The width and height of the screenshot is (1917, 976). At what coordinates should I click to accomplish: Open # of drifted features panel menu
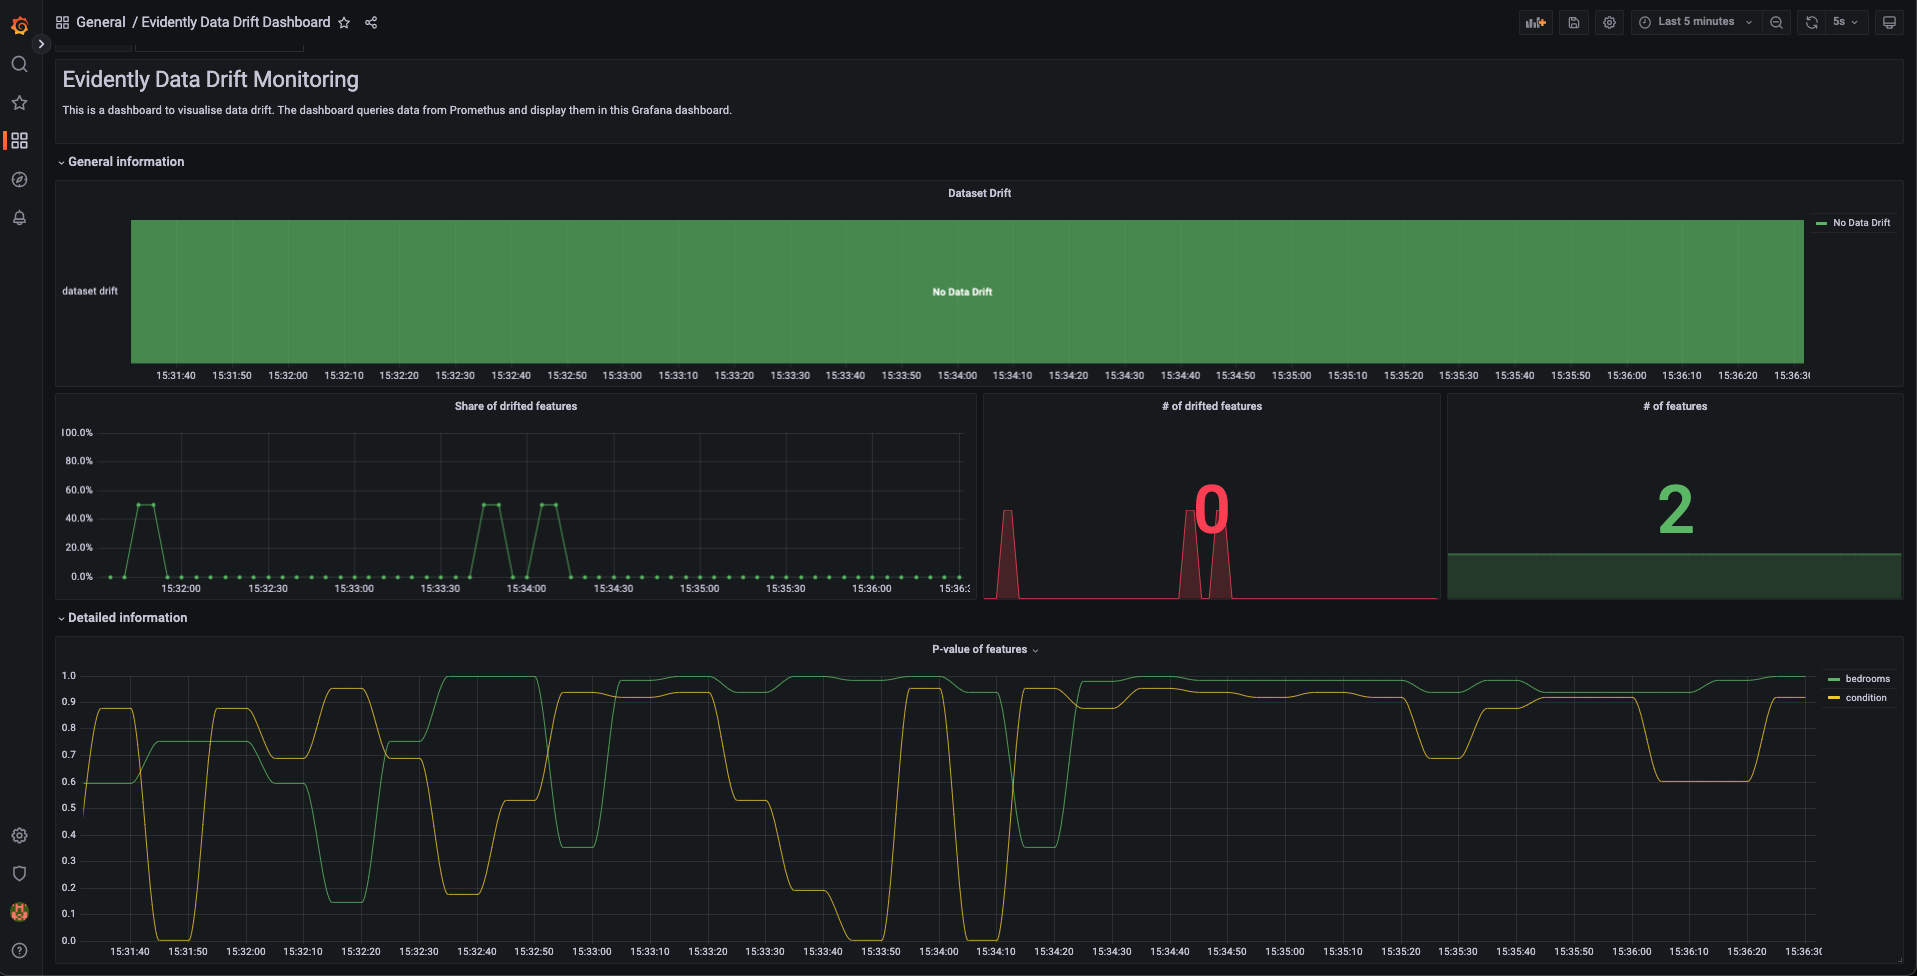(1212, 406)
